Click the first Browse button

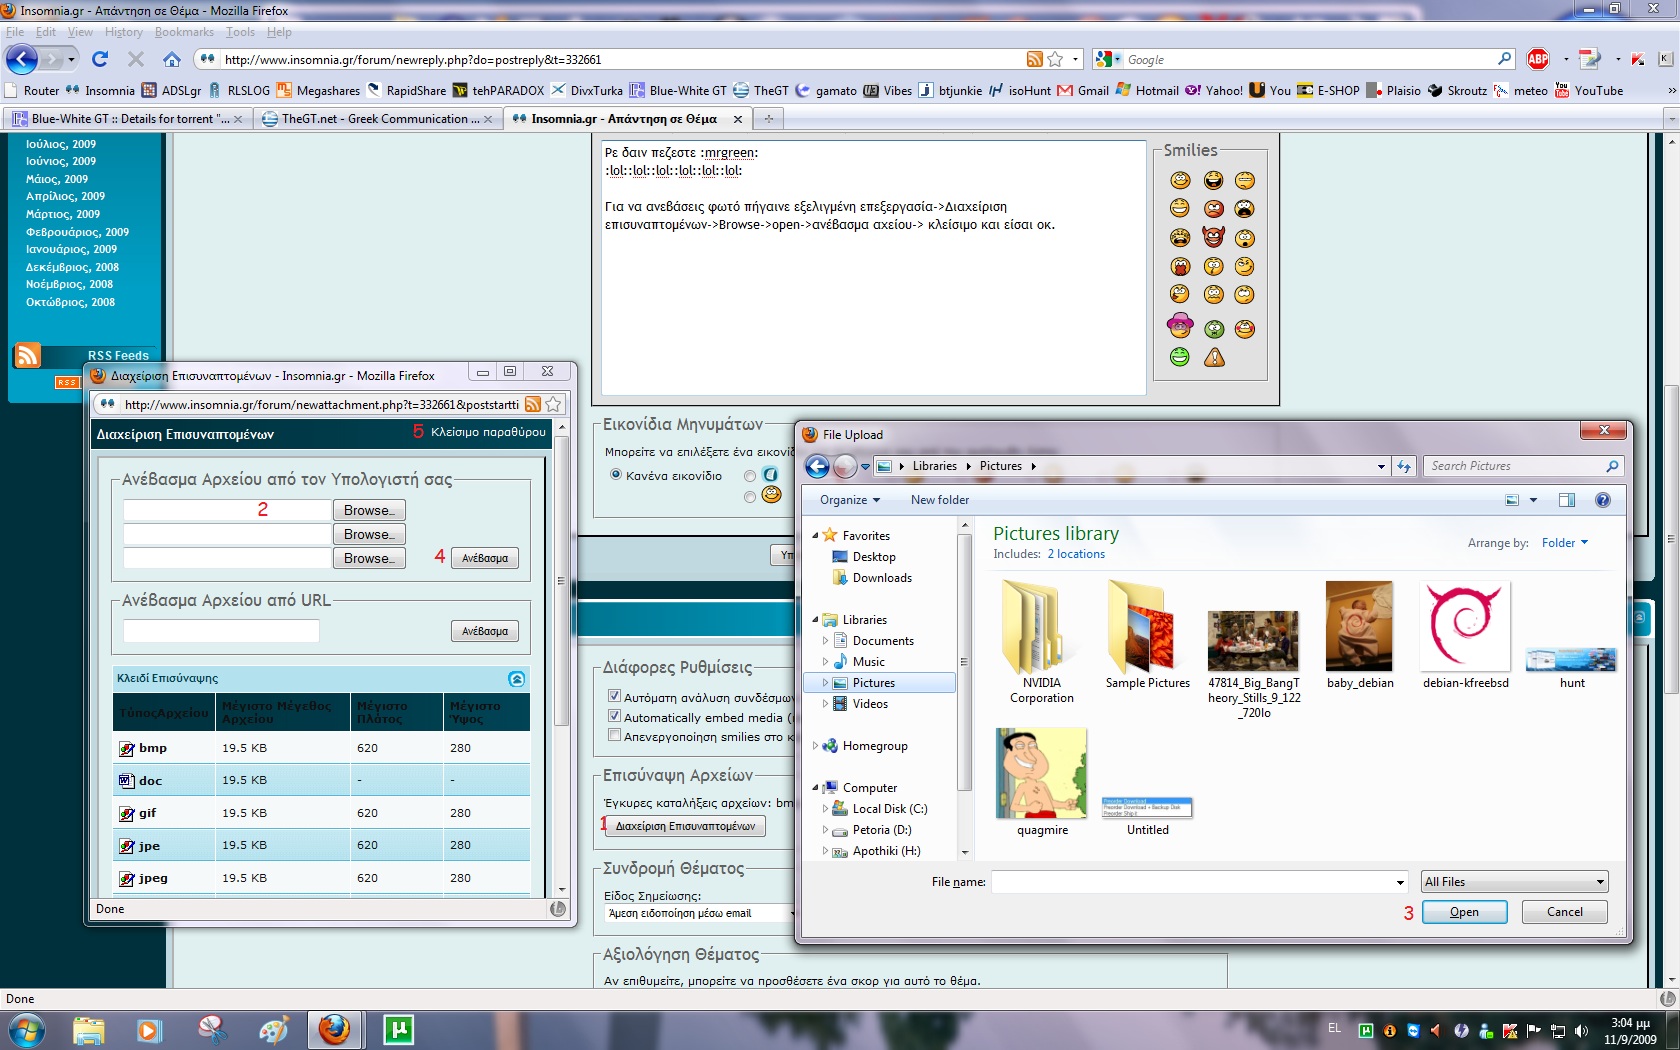coord(369,510)
